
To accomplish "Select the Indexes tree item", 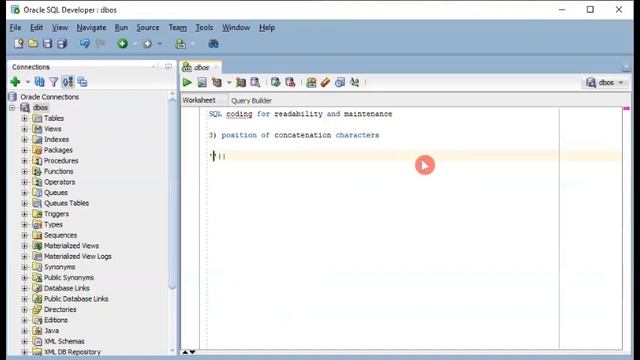I will (56, 140).
